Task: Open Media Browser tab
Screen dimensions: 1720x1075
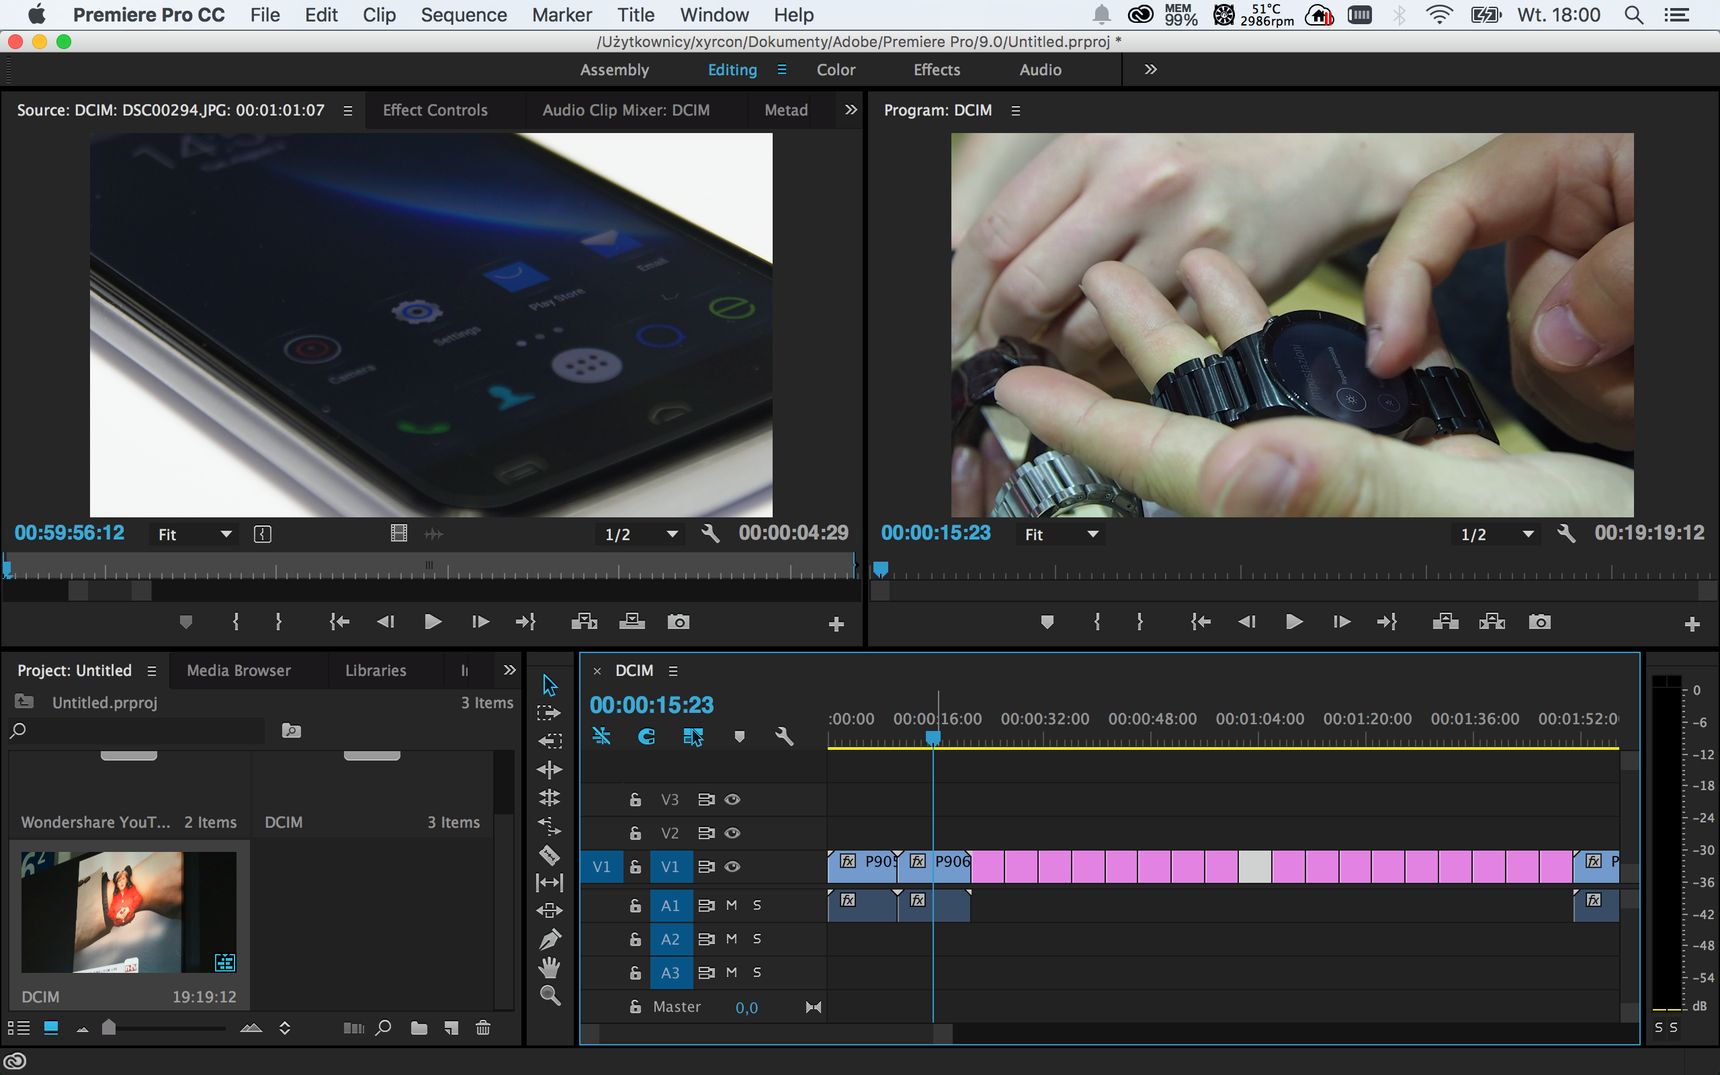Action: 238,670
